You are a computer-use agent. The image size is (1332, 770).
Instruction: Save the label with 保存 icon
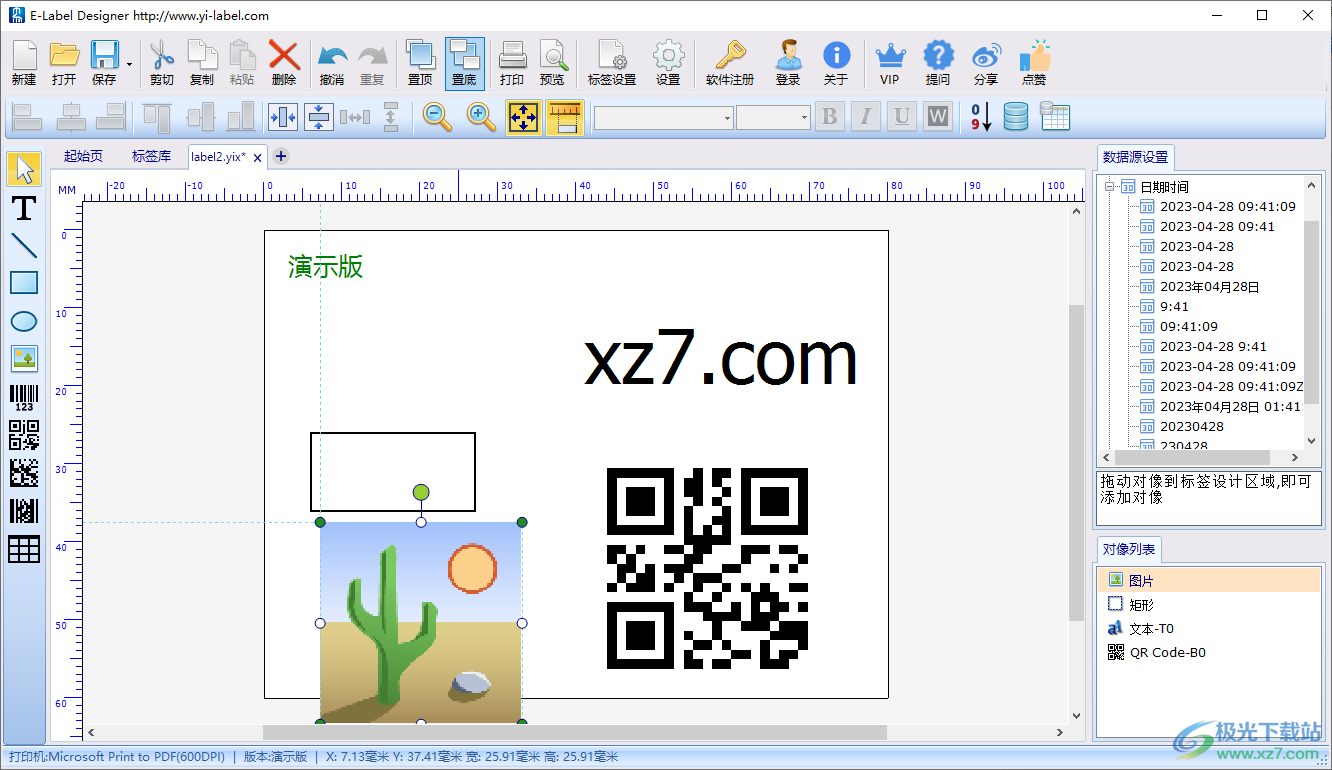104,63
